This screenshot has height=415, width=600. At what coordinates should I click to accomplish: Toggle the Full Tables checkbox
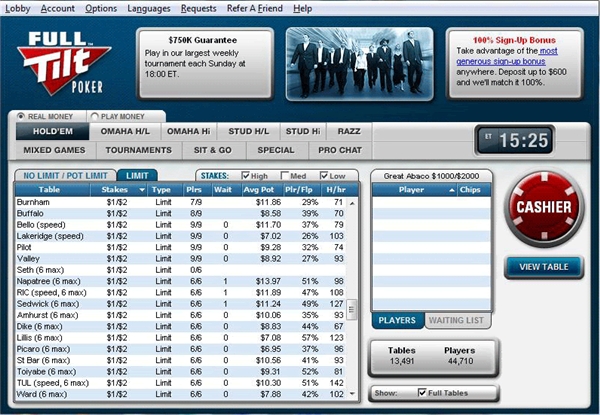click(423, 393)
